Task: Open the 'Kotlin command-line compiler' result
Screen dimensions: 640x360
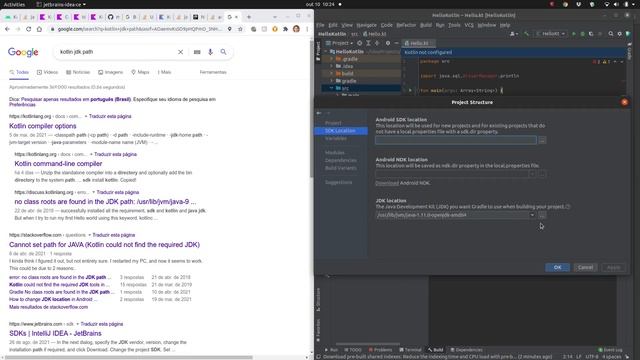Action: tap(58, 164)
